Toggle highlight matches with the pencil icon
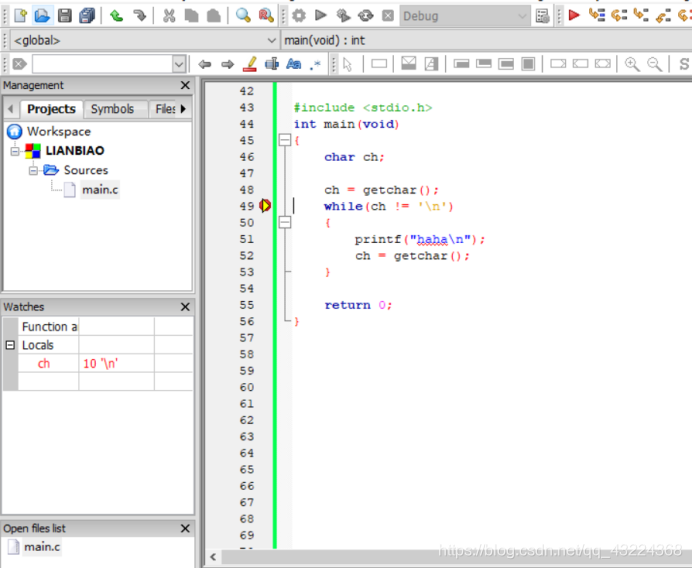 250,64
